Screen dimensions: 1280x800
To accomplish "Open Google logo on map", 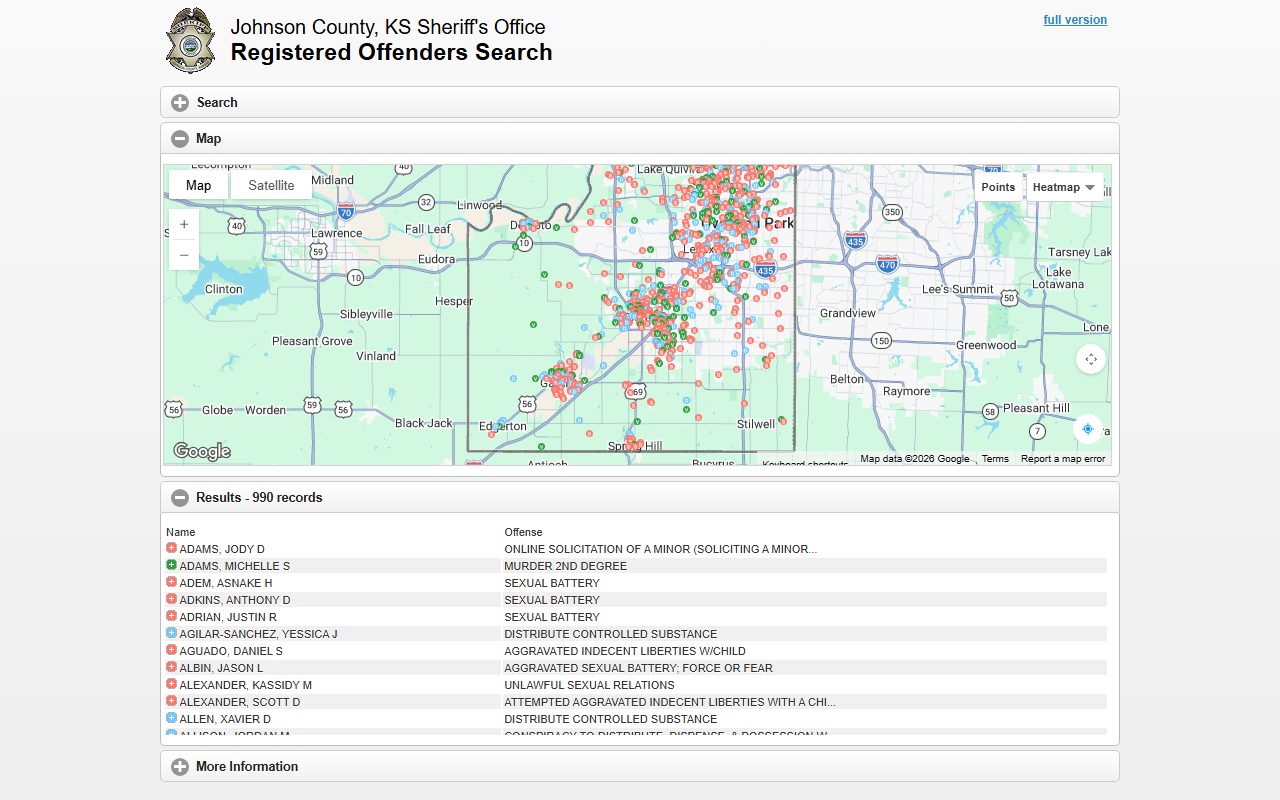I will 202,451.
